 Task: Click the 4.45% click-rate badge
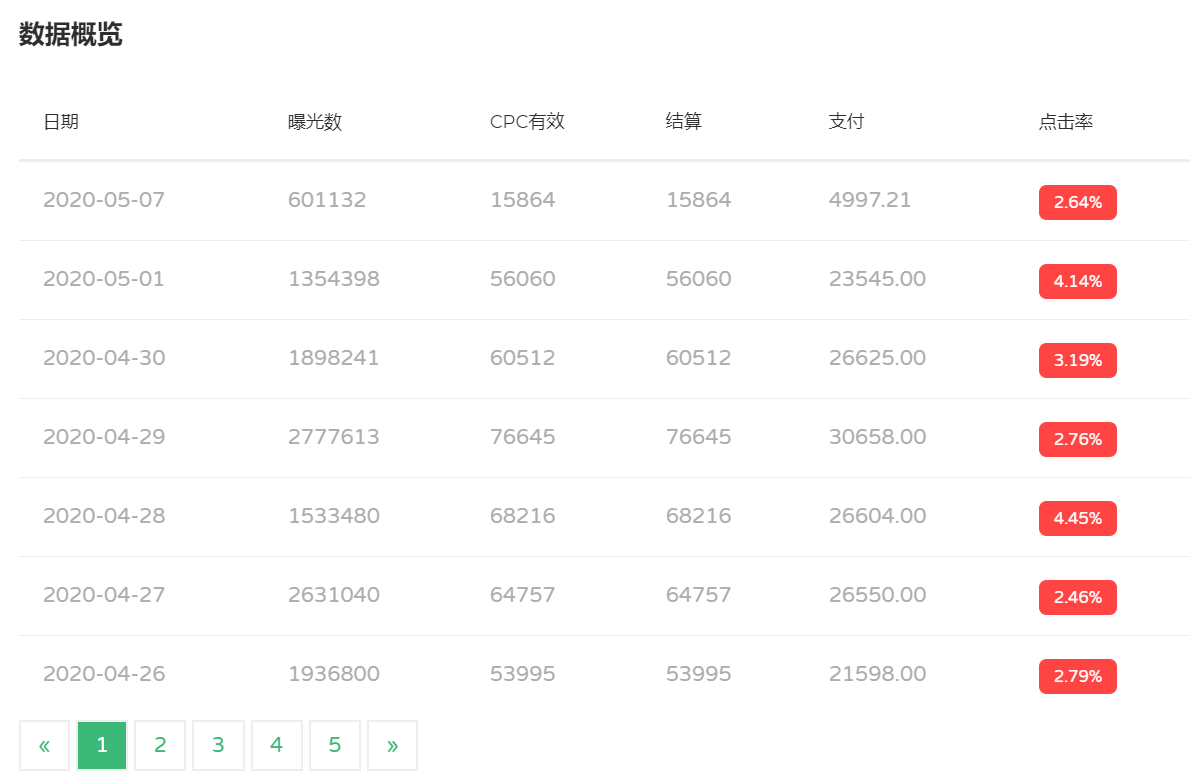tap(1077, 518)
